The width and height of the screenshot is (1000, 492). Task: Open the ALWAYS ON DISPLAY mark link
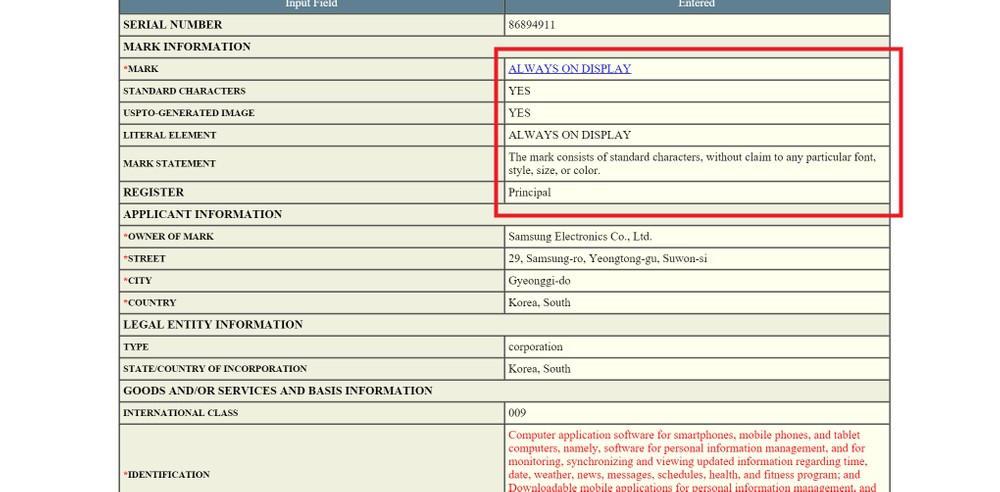570,69
